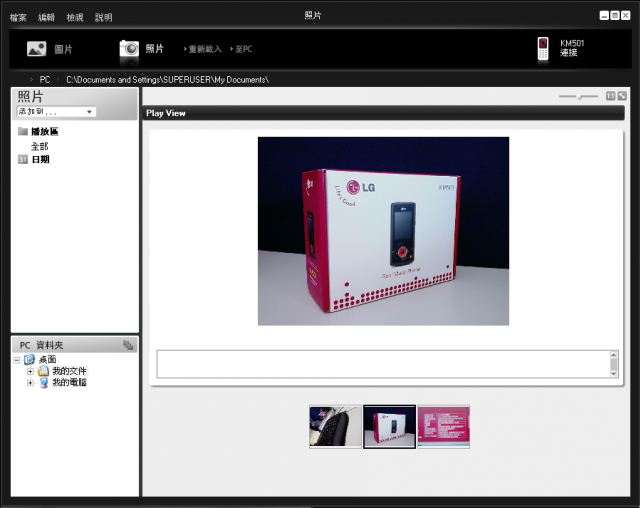Click PC in the path breadcrumb
Viewport: 640px width, 508px height.
(45, 80)
